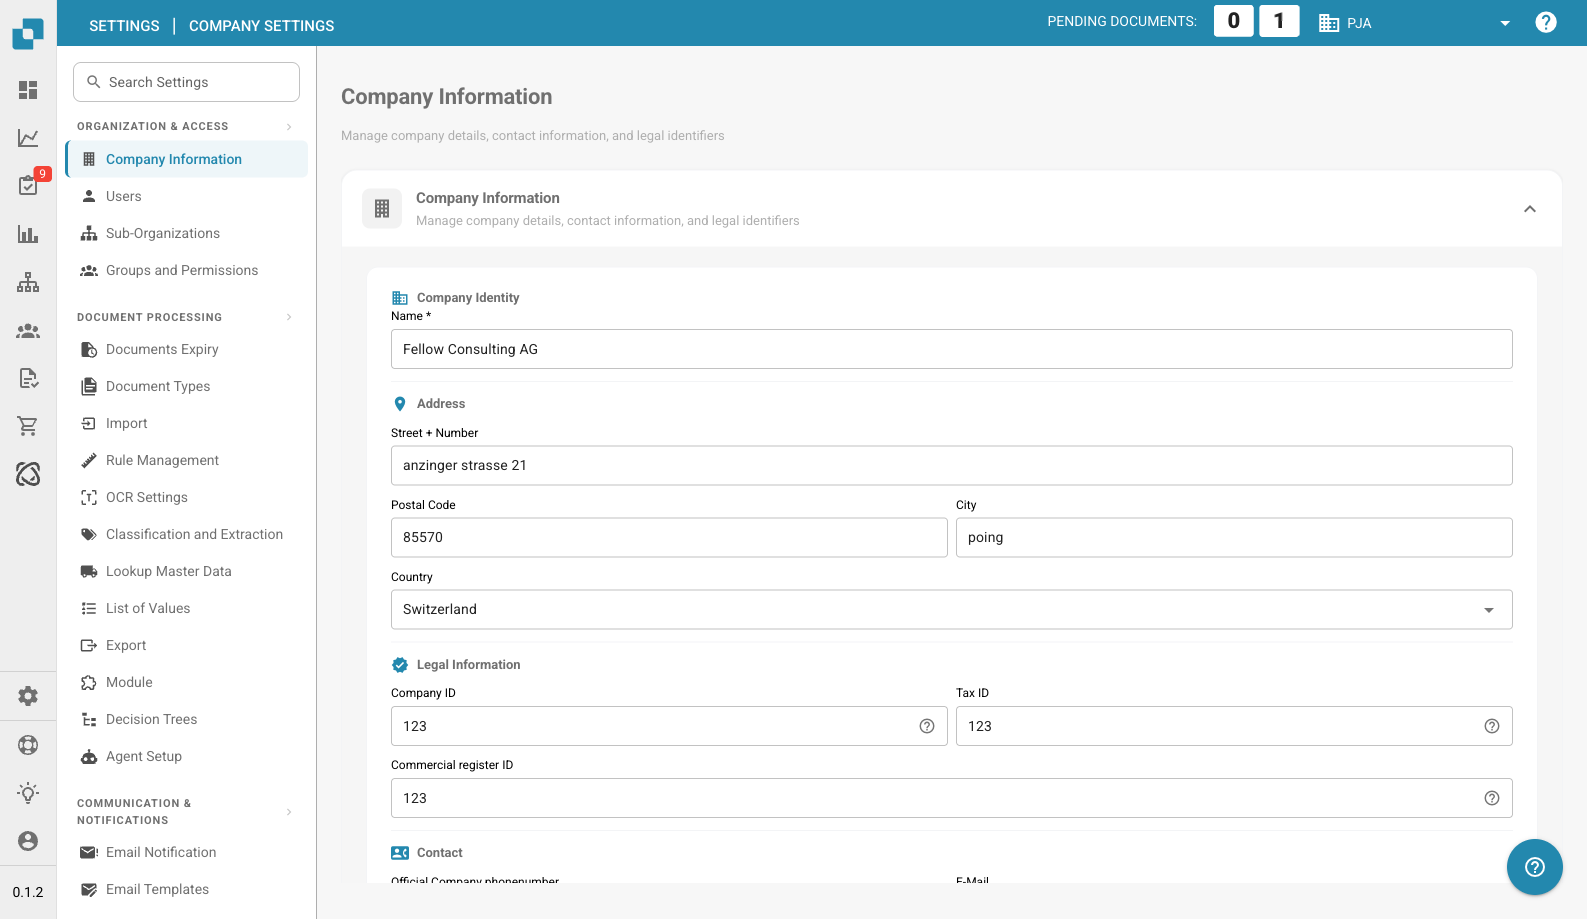
Task: Open the dashboard grid icon in left rail
Action: (x=28, y=90)
